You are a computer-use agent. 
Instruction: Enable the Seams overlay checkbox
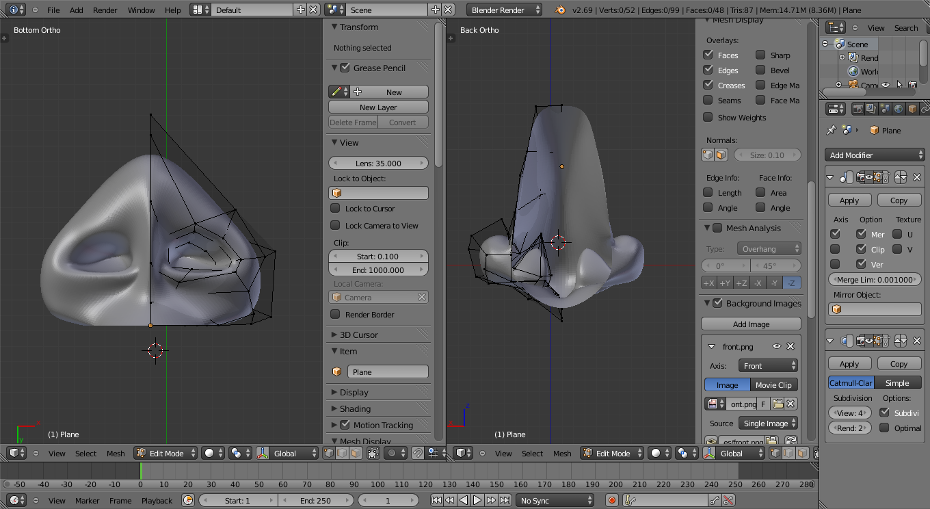coord(708,100)
